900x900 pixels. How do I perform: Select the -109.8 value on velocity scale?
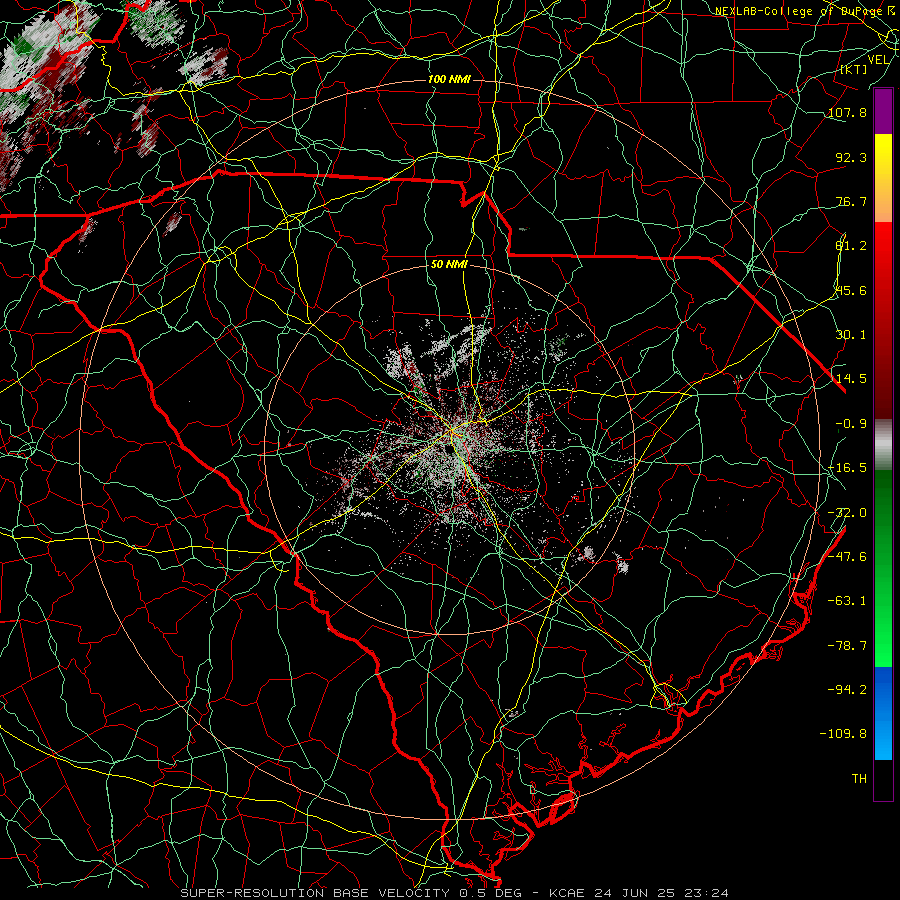[843, 734]
